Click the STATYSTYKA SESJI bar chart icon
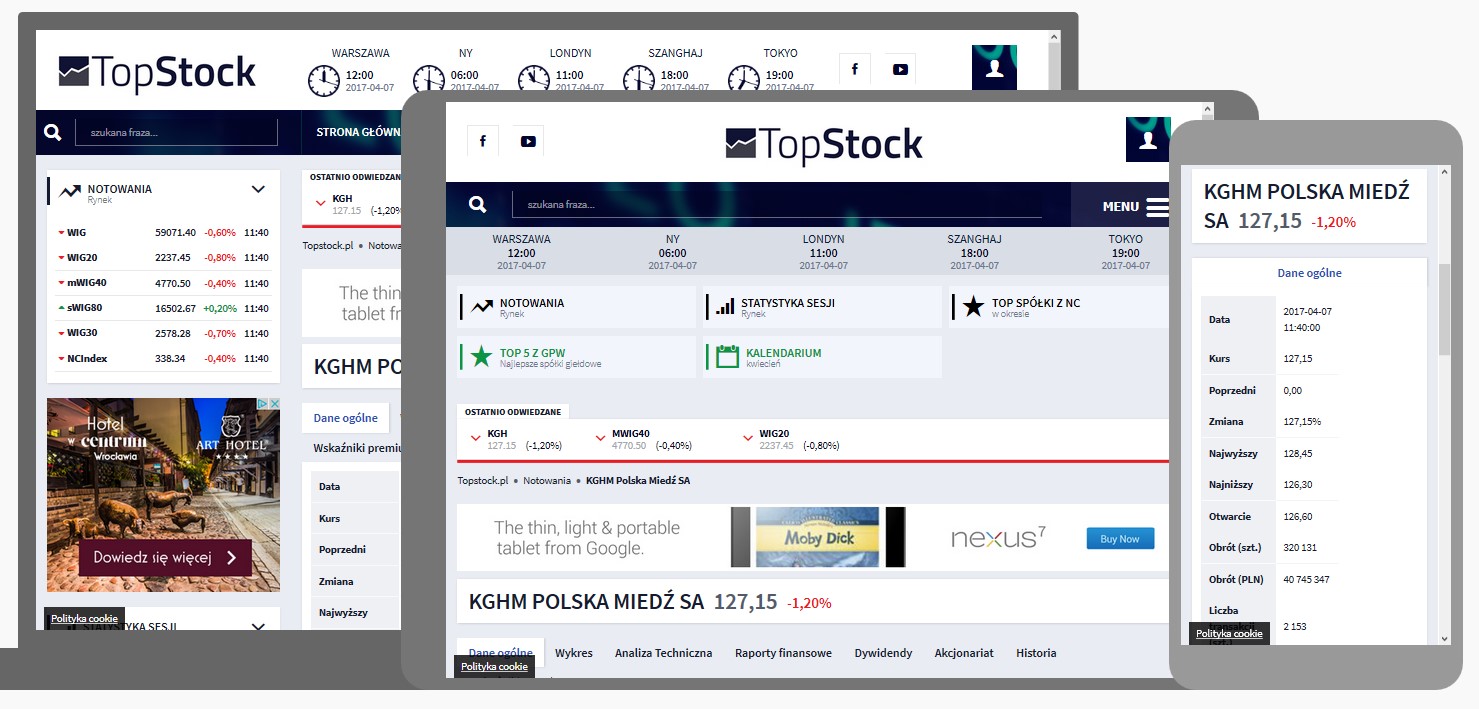Image resolution: width=1479 pixels, height=709 pixels. tap(725, 307)
